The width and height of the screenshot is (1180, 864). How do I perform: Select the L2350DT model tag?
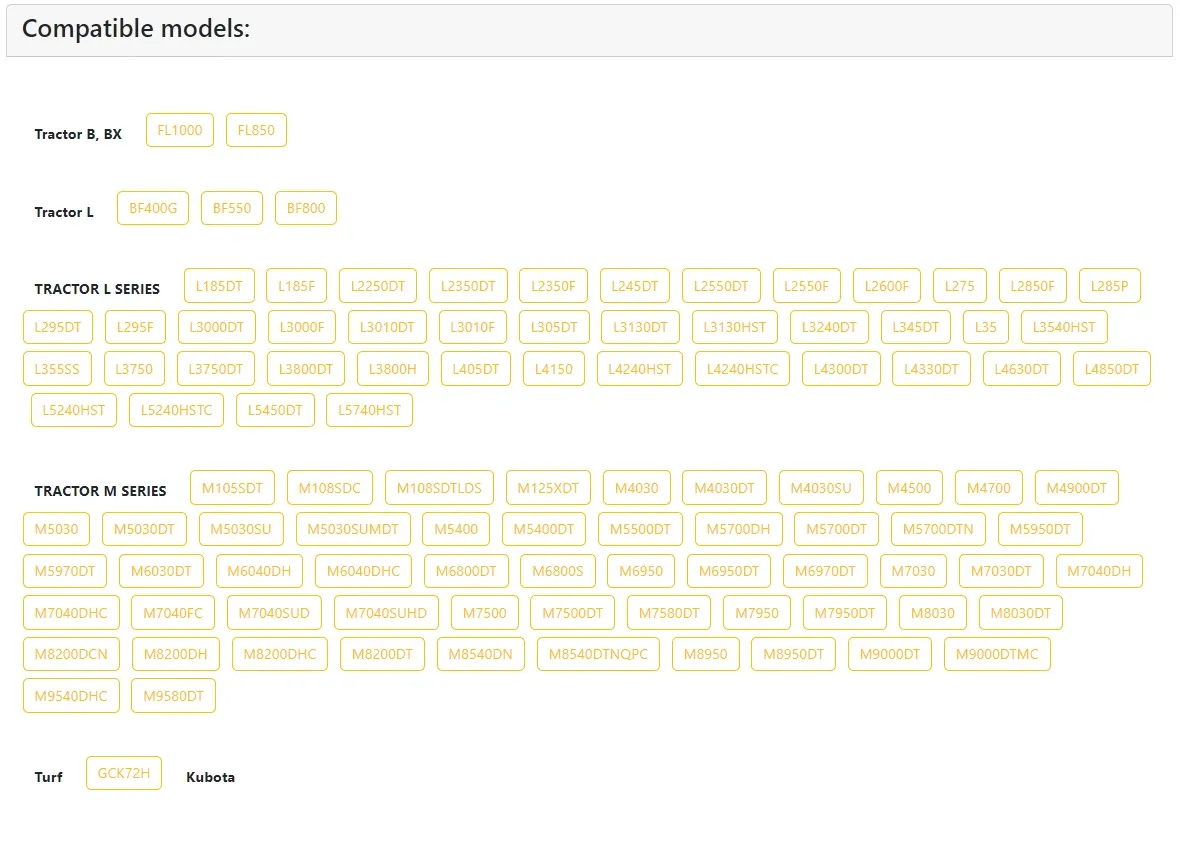pyautogui.click(x=468, y=286)
